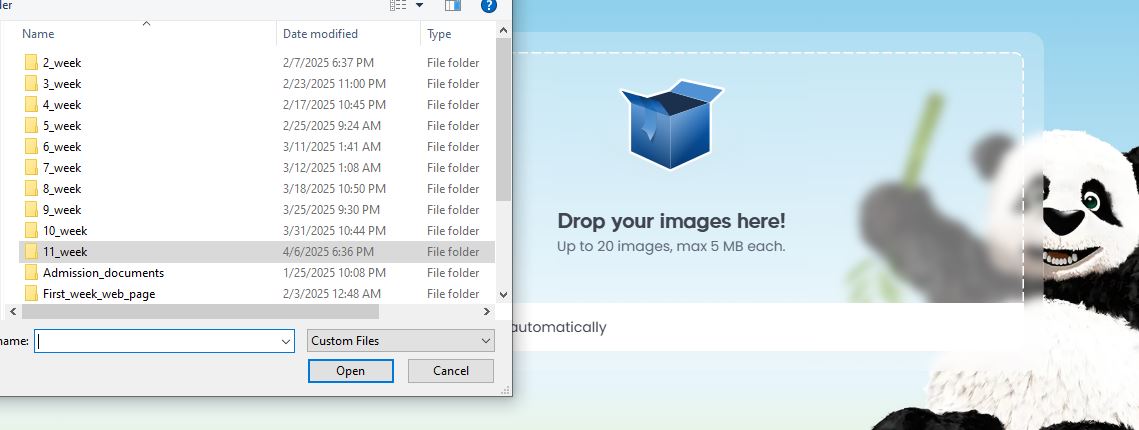Click the File folder type of 11_week
1139x430 pixels.
453,252
